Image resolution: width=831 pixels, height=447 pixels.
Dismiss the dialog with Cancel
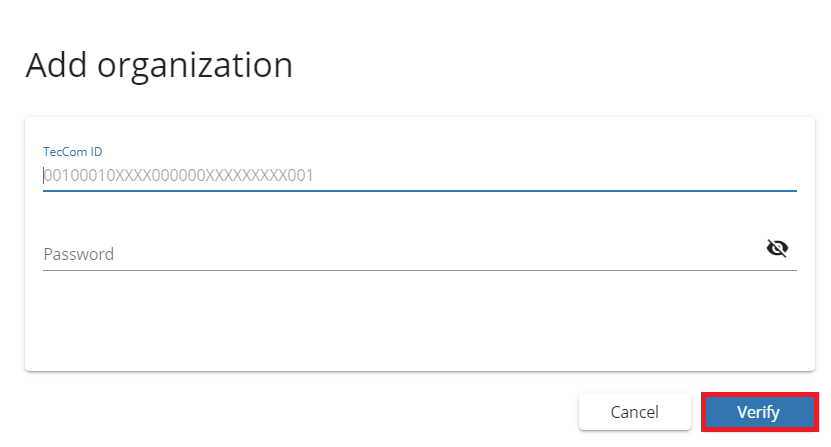coord(634,412)
